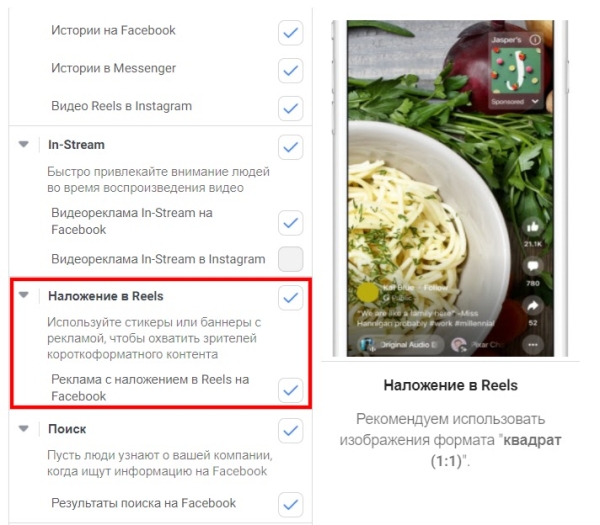The width and height of the screenshot is (600, 525).
Task: Click the info icon next to Jasper's
Action: click(535, 39)
